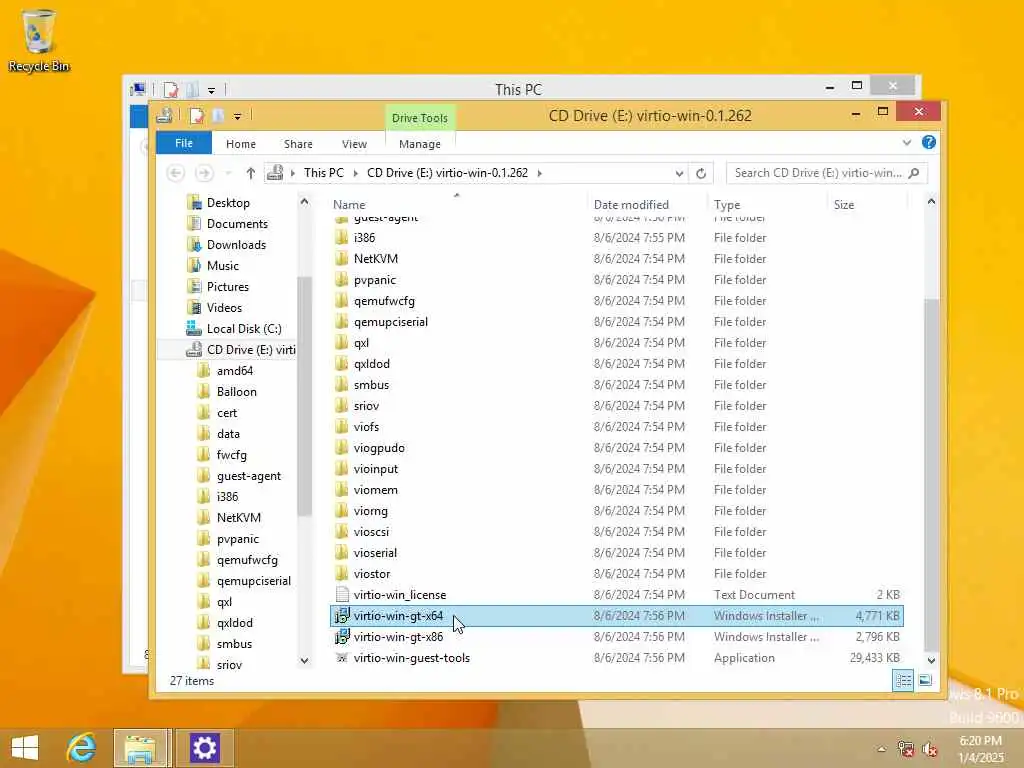Show hidden tray icons arrow
Screen dimensions: 1024x768
point(882,749)
